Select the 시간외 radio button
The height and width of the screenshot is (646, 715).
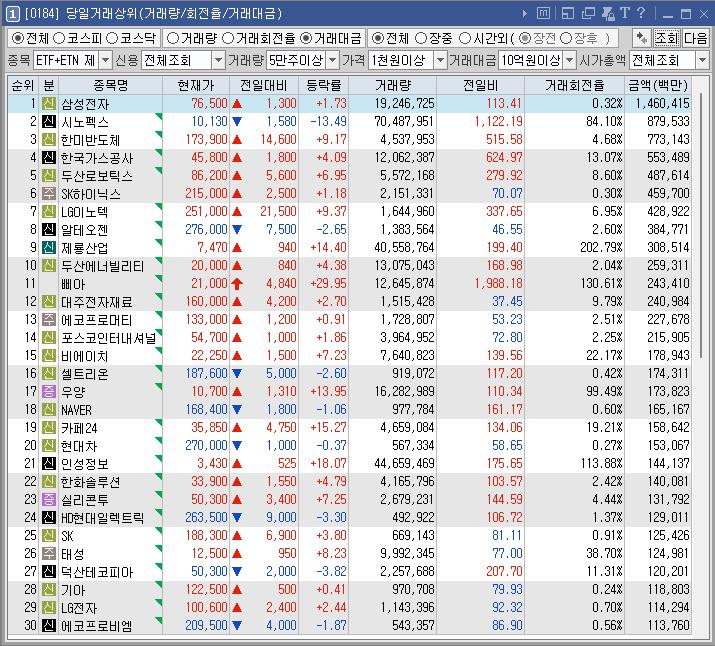(x=465, y=38)
